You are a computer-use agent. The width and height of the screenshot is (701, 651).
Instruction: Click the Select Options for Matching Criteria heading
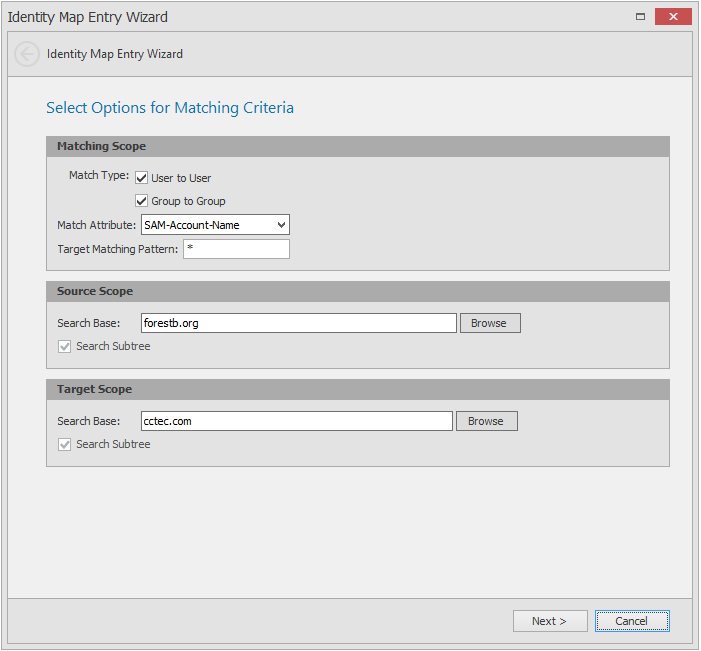(x=170, y=108)
